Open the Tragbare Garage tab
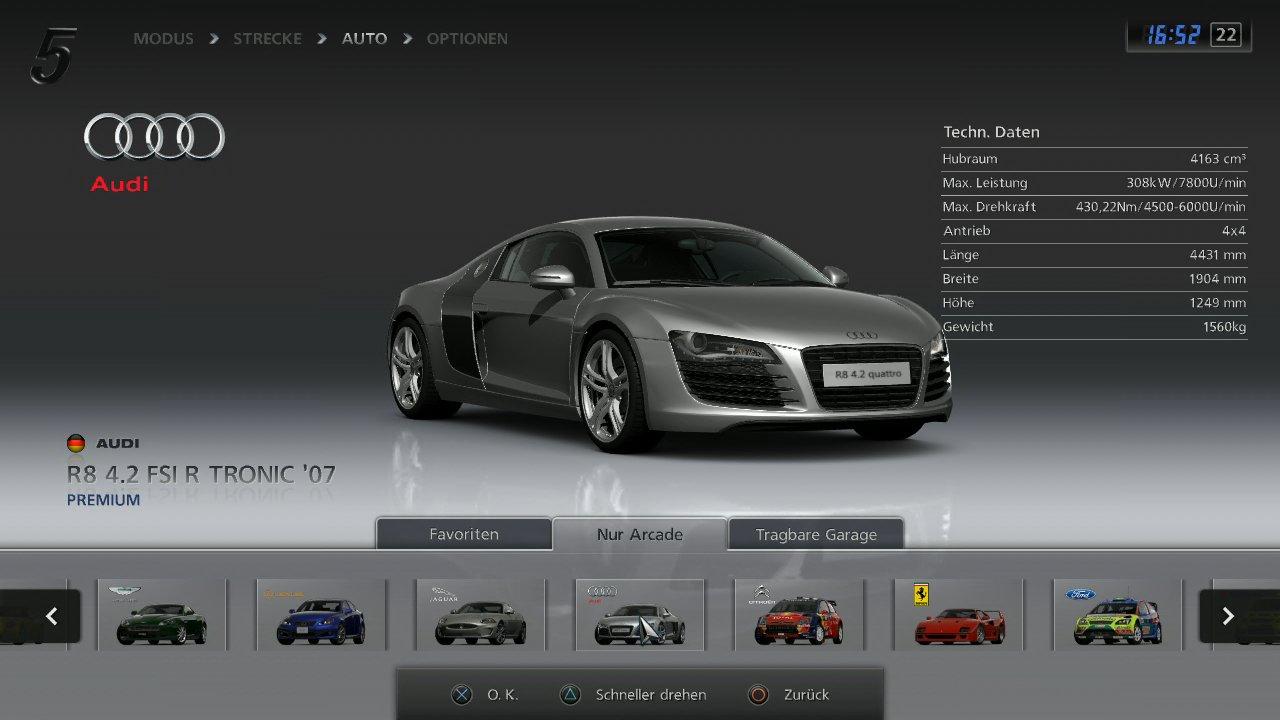 [816, 534]
